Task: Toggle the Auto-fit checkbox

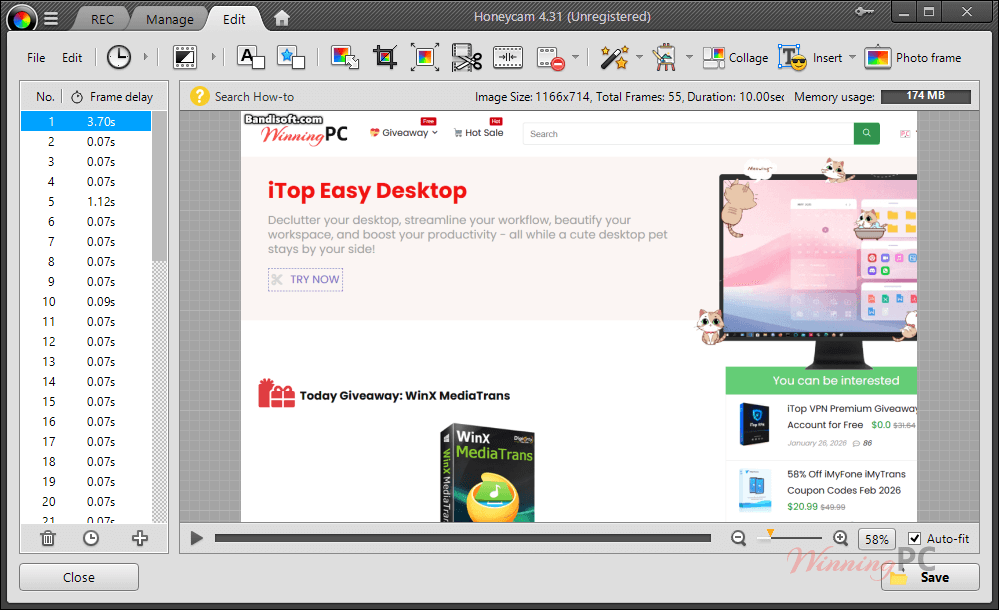Action: [x=914, y=539]
